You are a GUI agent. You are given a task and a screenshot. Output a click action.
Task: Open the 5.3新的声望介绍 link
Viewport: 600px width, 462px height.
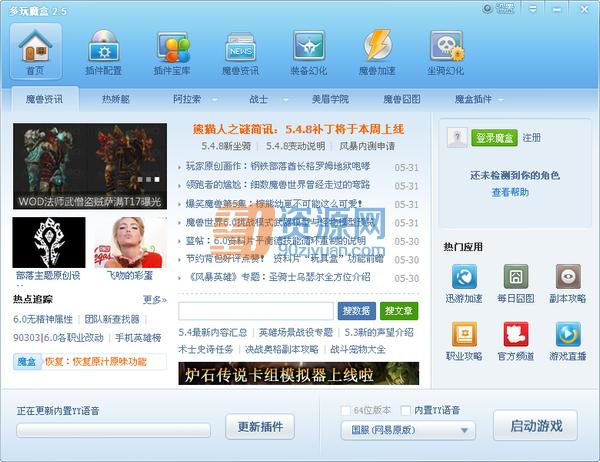[379, 332]
